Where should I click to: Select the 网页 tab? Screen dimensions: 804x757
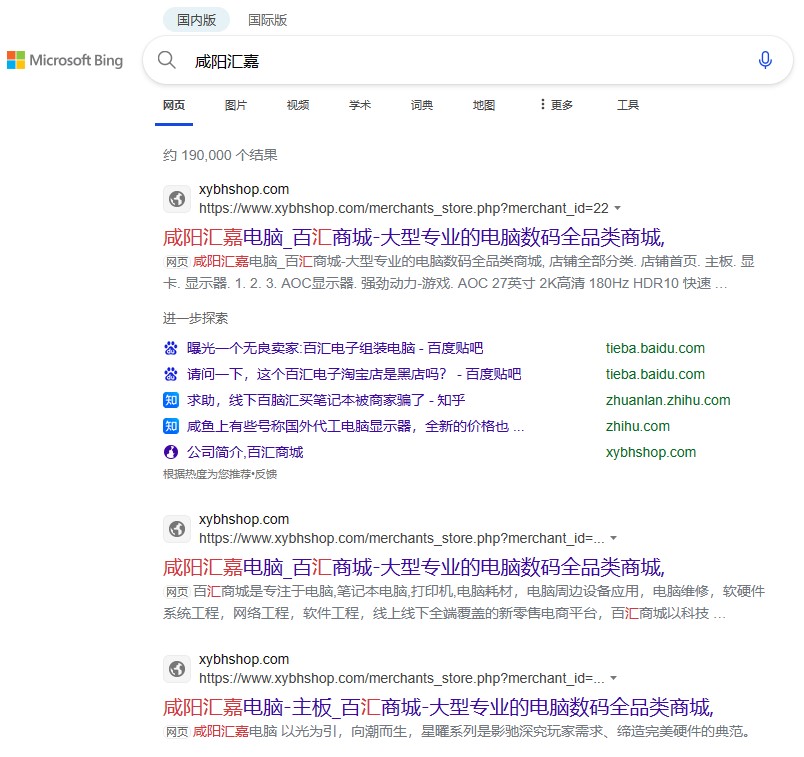(174, 105)
